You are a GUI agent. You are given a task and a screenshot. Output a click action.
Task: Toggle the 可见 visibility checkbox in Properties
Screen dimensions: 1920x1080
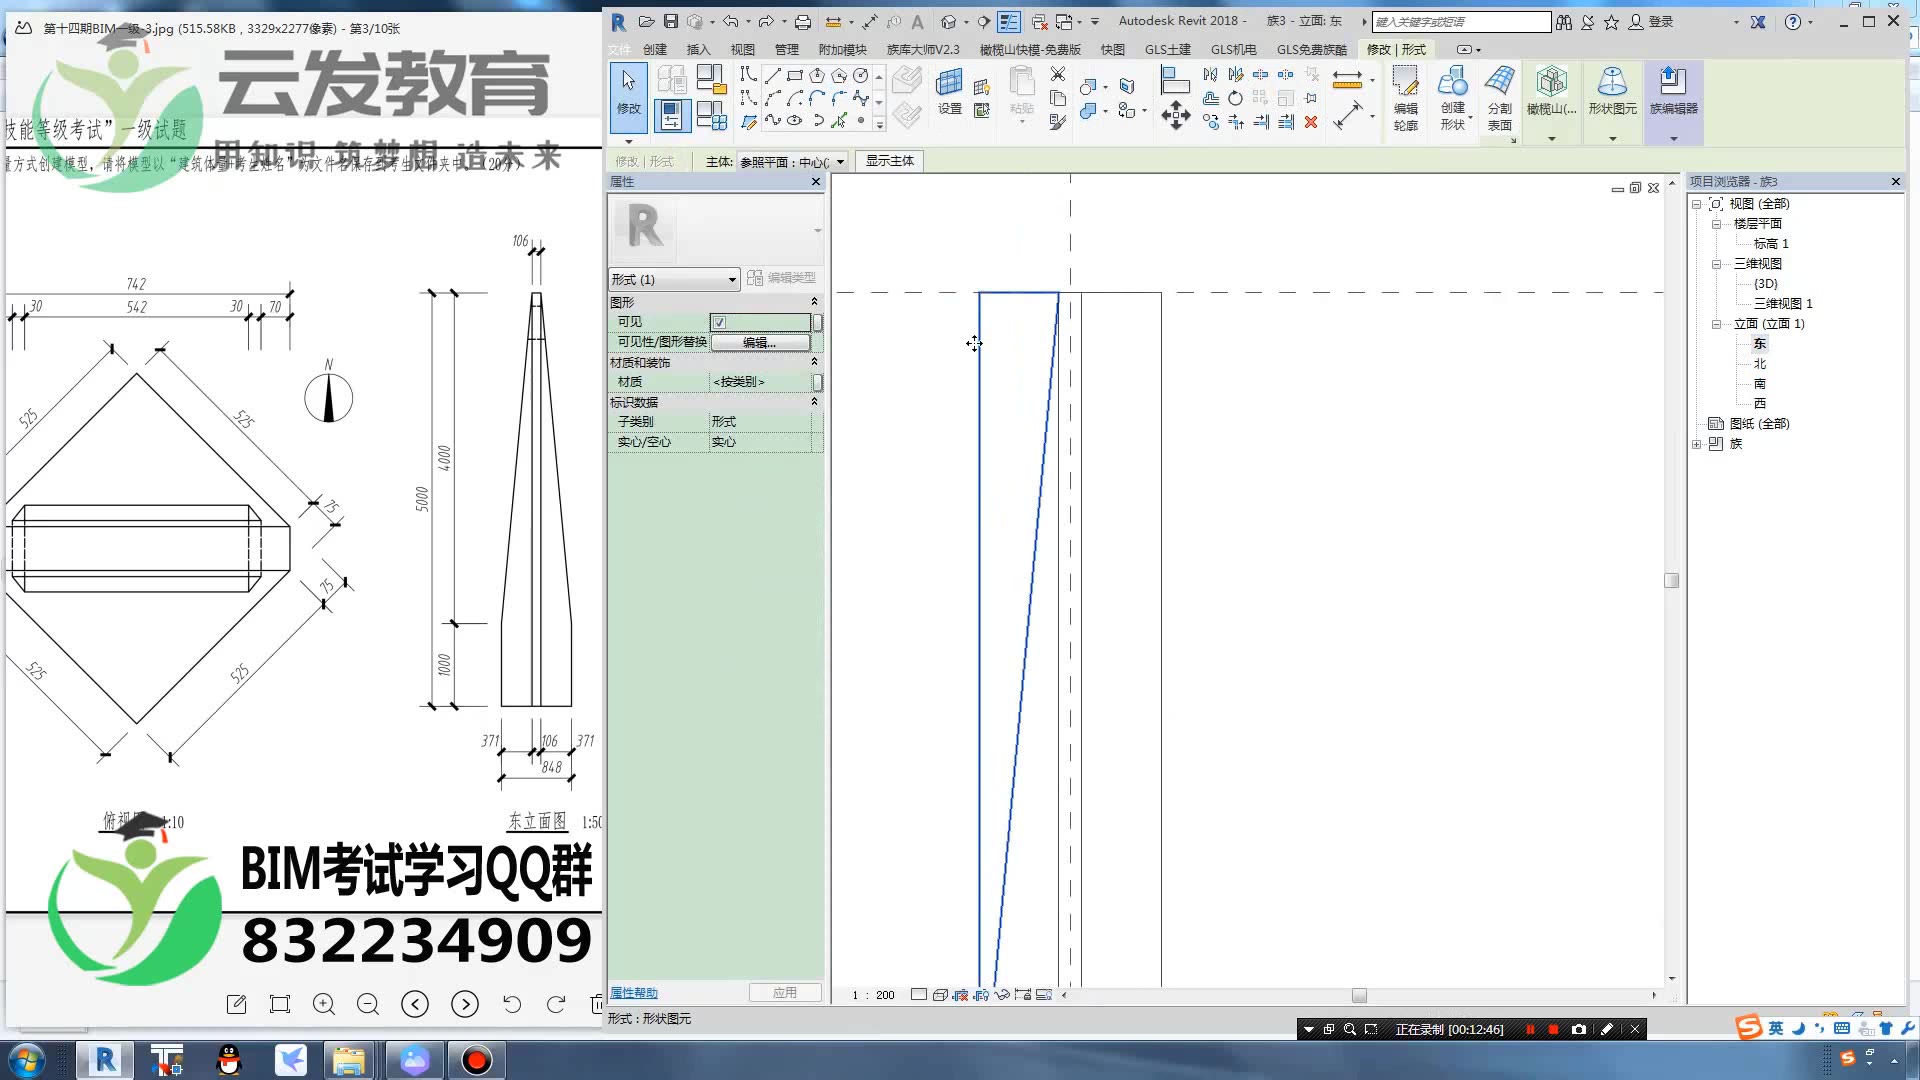coord(720,322)
